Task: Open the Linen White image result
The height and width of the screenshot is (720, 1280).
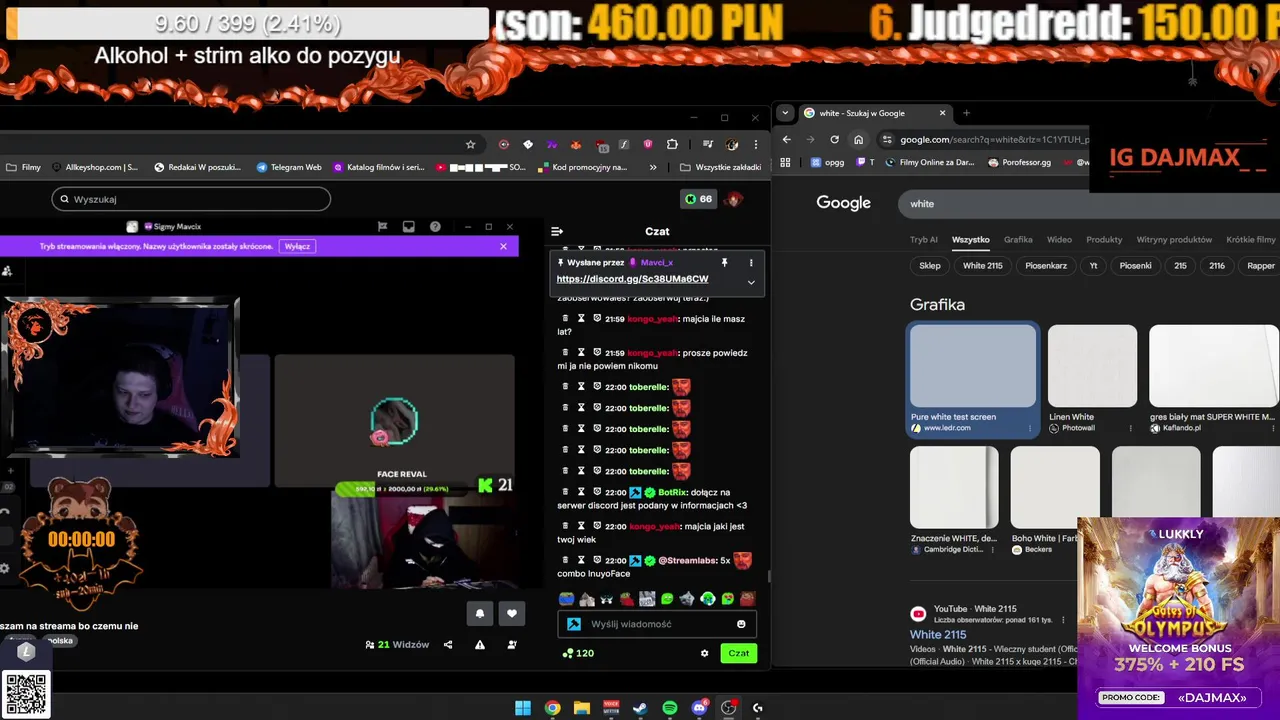Action: click(x=1092, y=366)
